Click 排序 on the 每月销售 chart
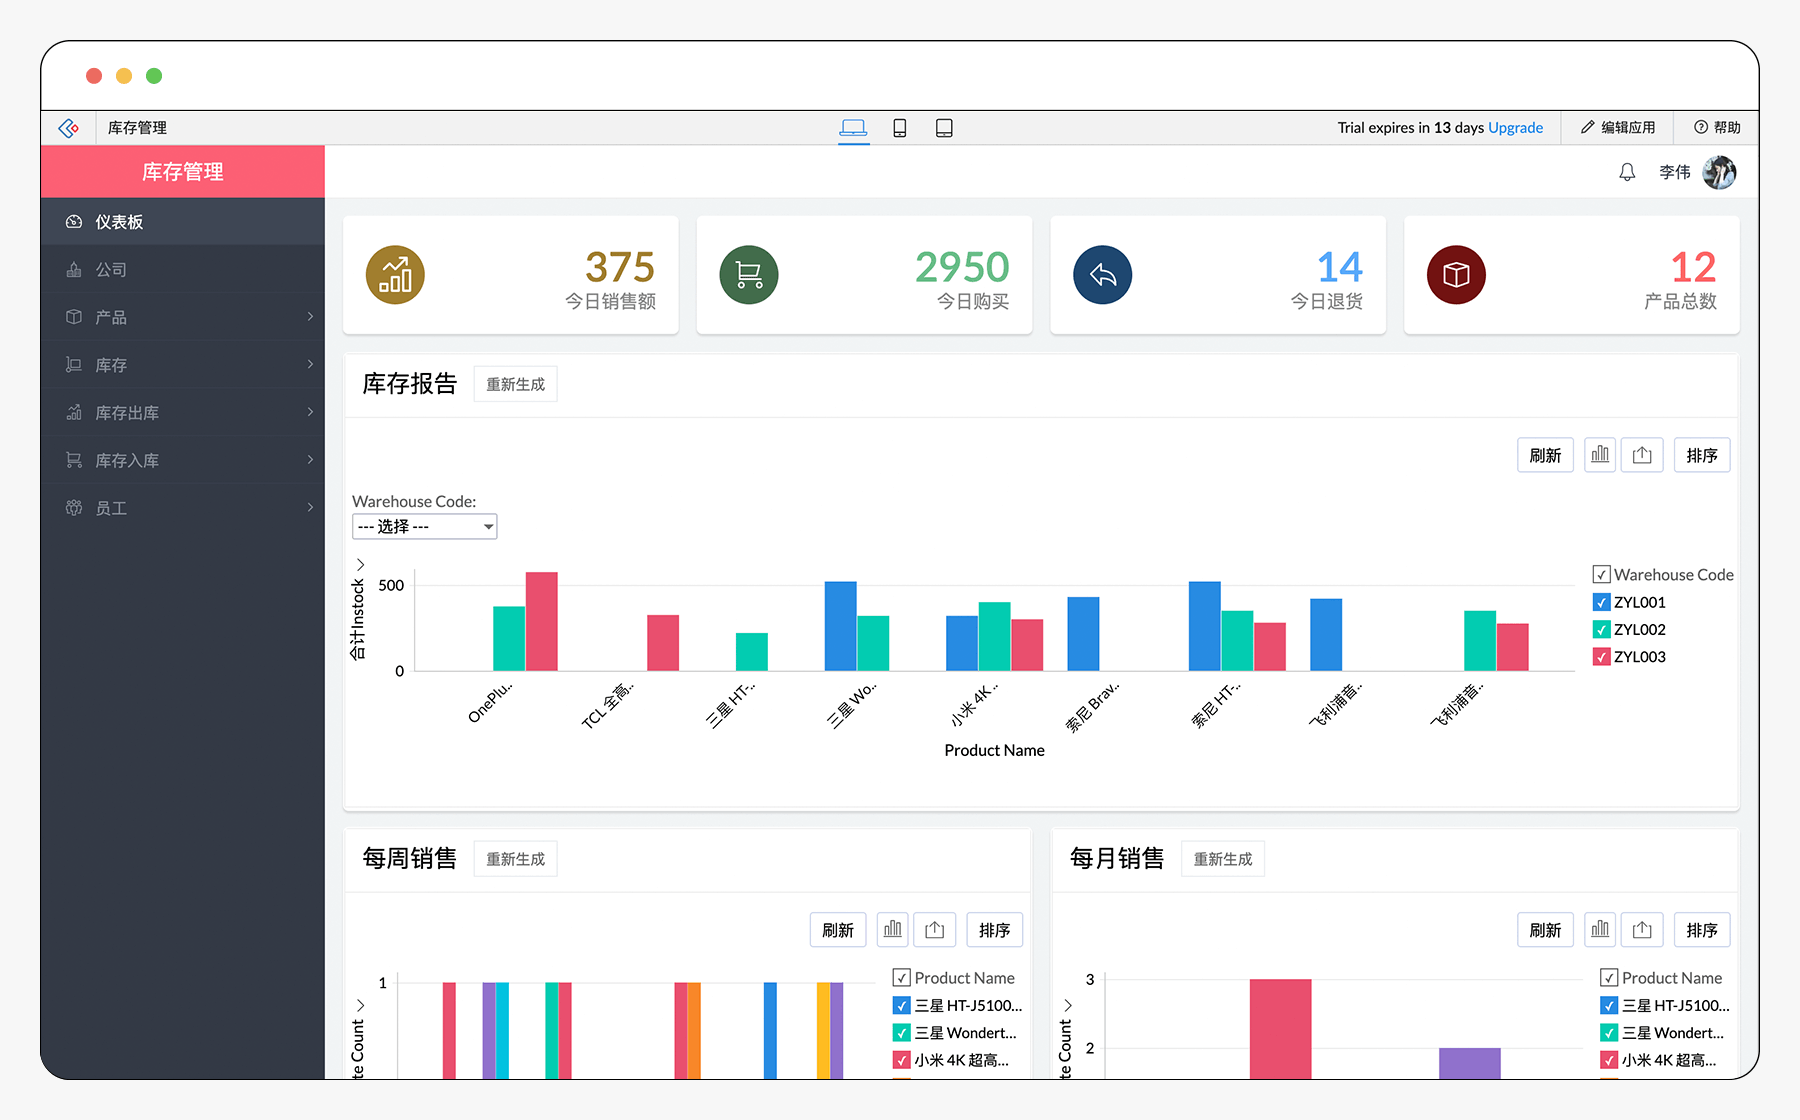The height and width of the screenshot is (1120, 1800). pos(1701,929)
